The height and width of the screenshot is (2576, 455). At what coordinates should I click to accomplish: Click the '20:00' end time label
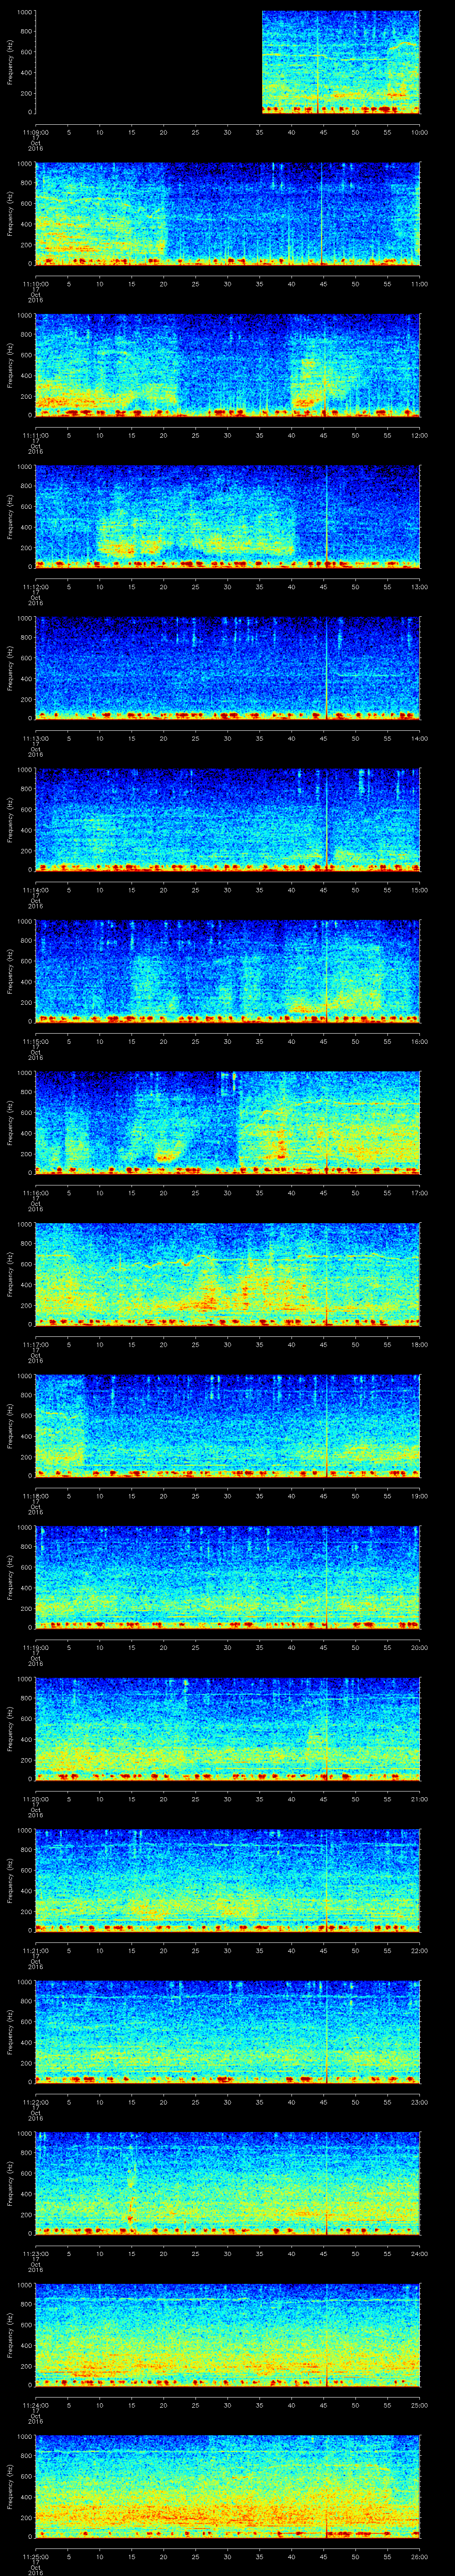click(419, 1647)
